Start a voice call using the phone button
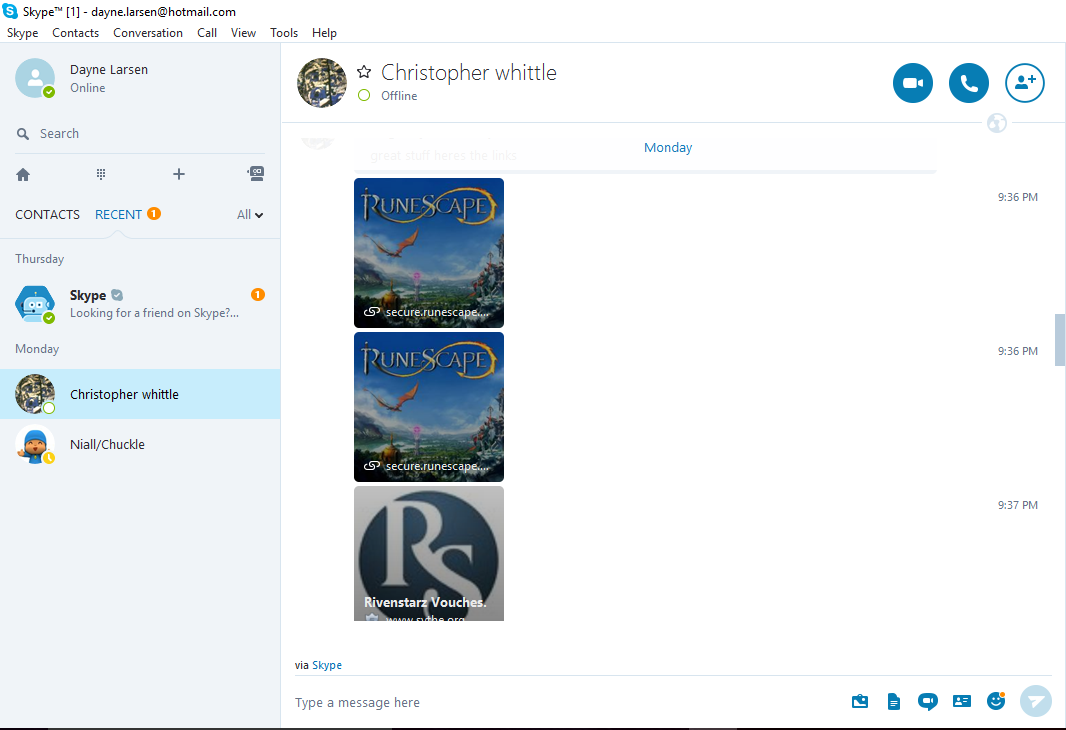The width and height of the screenshot is (1066, 730). click(x=968, y=83)
